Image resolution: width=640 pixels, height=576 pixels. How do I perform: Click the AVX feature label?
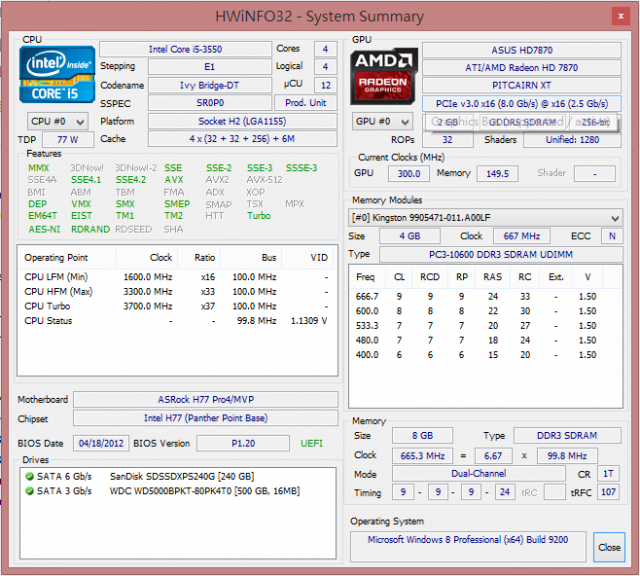click(x=174, y=180)
